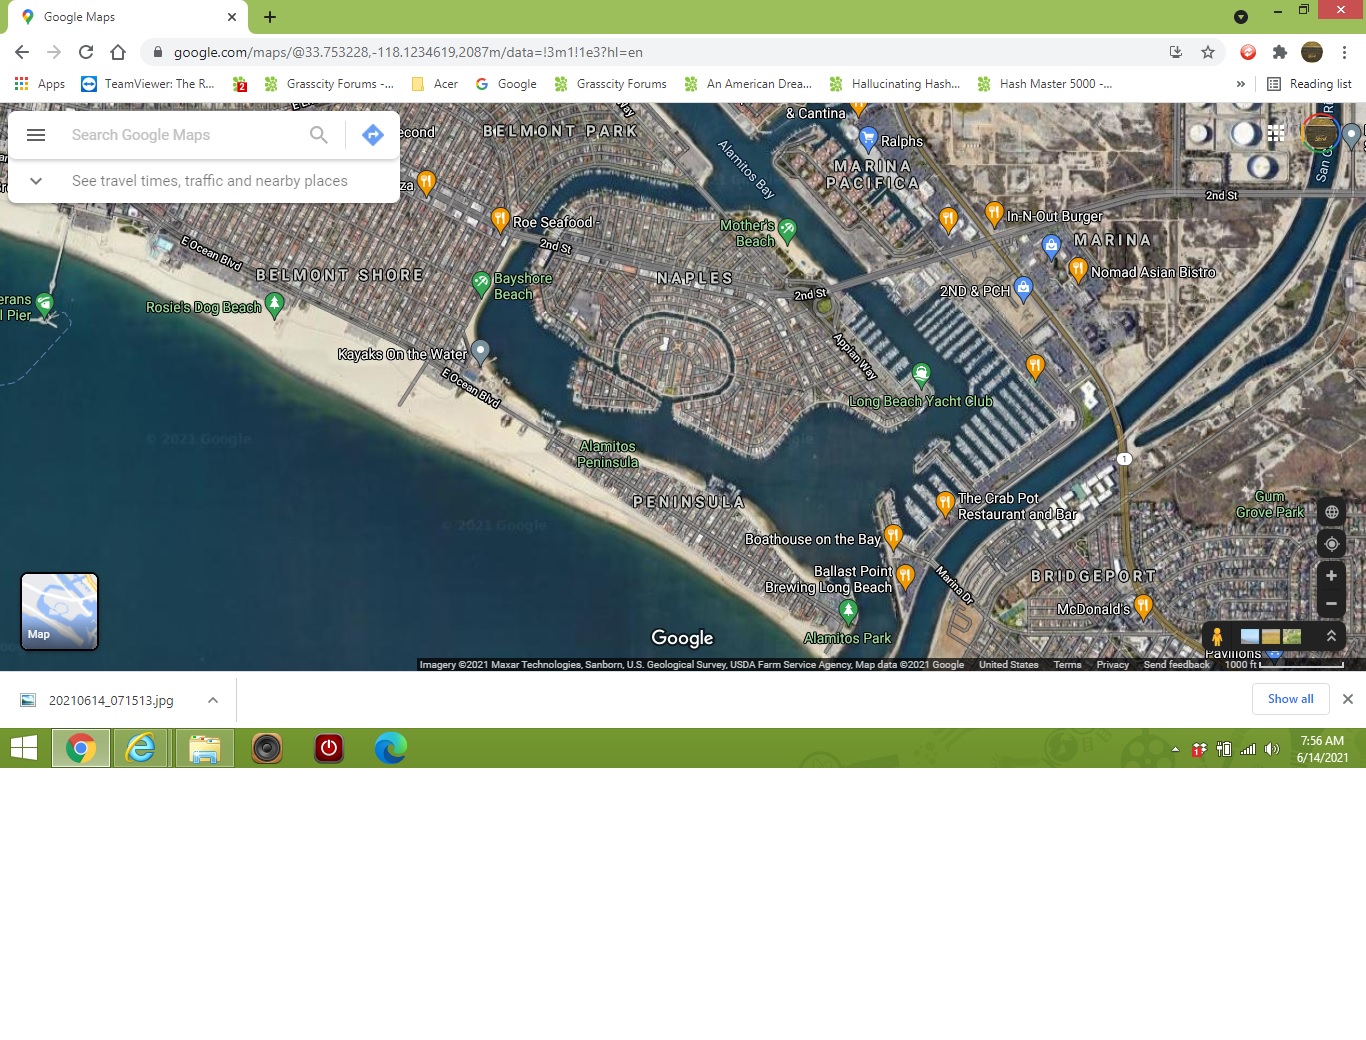Expand options for the downloaded jpg file
Screen dimensions: 1366x1040
pos(213,700)
